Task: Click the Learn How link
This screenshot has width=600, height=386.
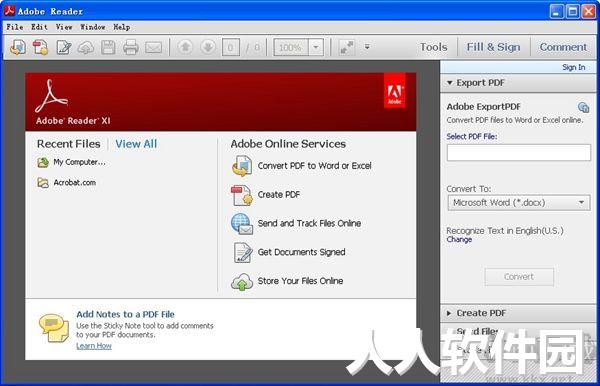Action: [94, 346]
